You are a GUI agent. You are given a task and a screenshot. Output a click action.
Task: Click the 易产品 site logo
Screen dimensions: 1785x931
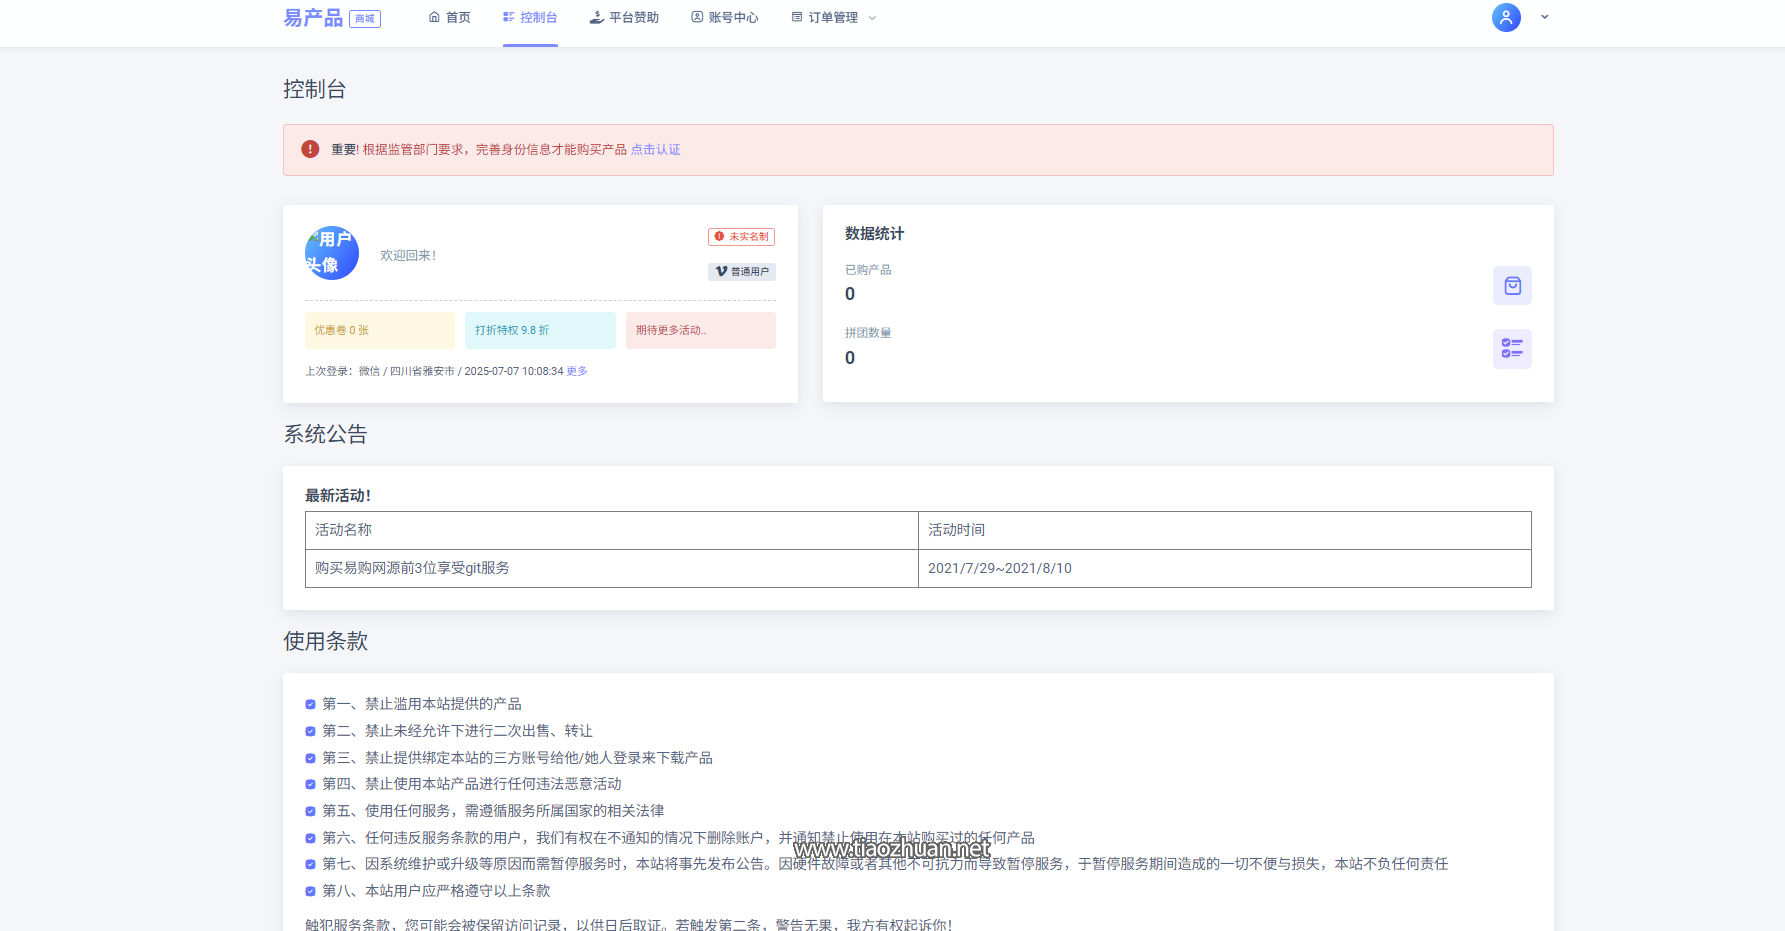pos(313,18)
